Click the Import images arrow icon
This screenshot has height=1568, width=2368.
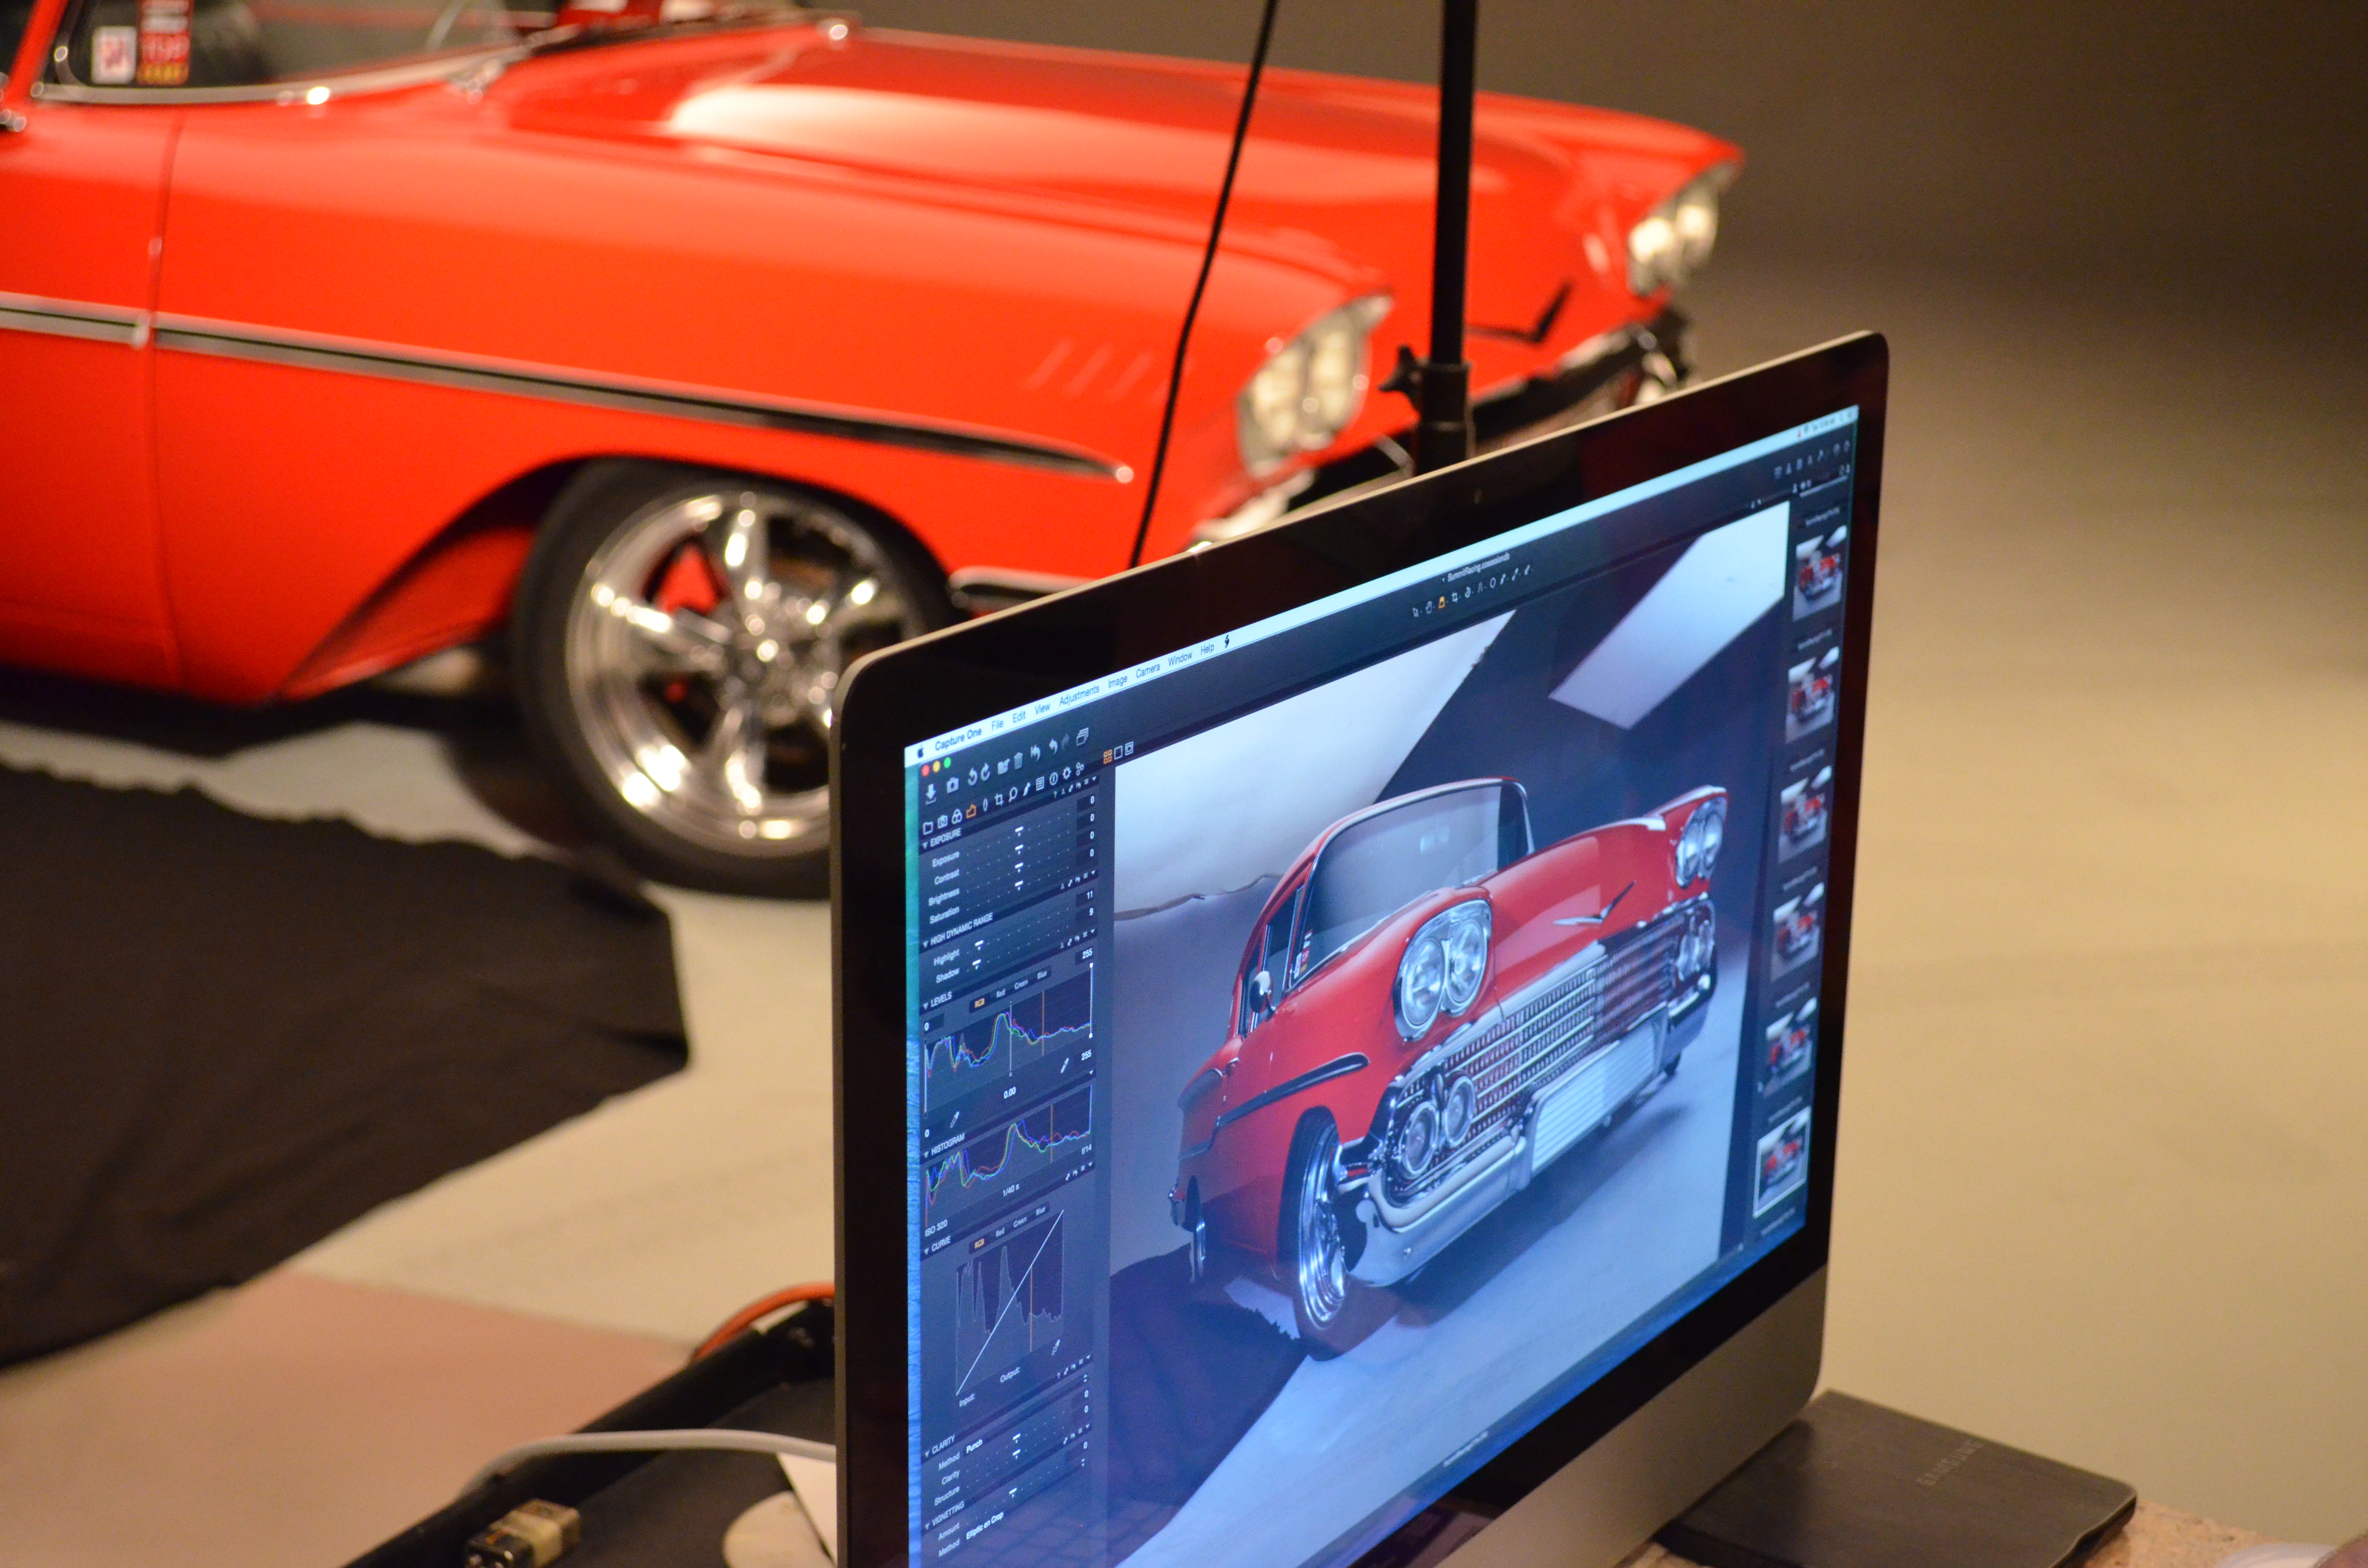point(931,794)
